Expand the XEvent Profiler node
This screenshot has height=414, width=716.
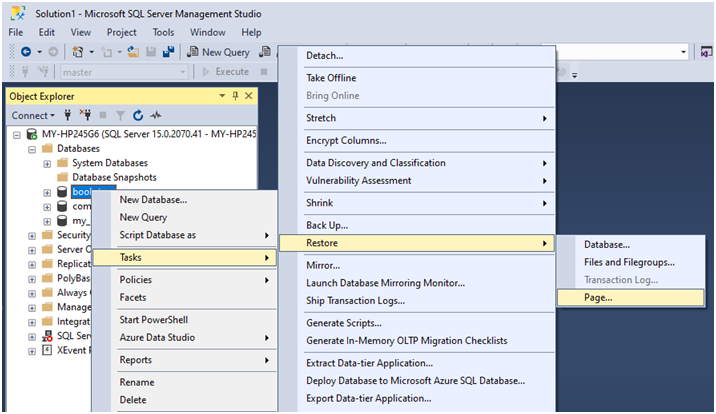pyautogui.click(x=32, y=351)
